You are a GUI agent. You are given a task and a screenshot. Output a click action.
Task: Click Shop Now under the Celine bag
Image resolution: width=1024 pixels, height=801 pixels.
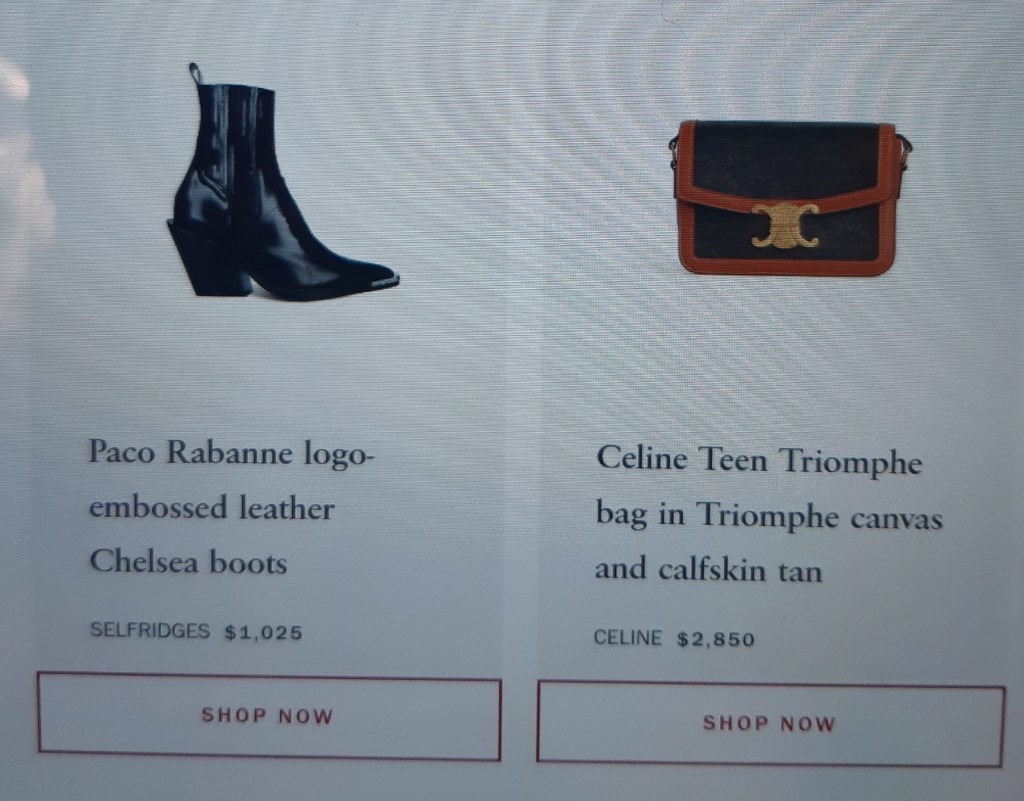(770, 724)
